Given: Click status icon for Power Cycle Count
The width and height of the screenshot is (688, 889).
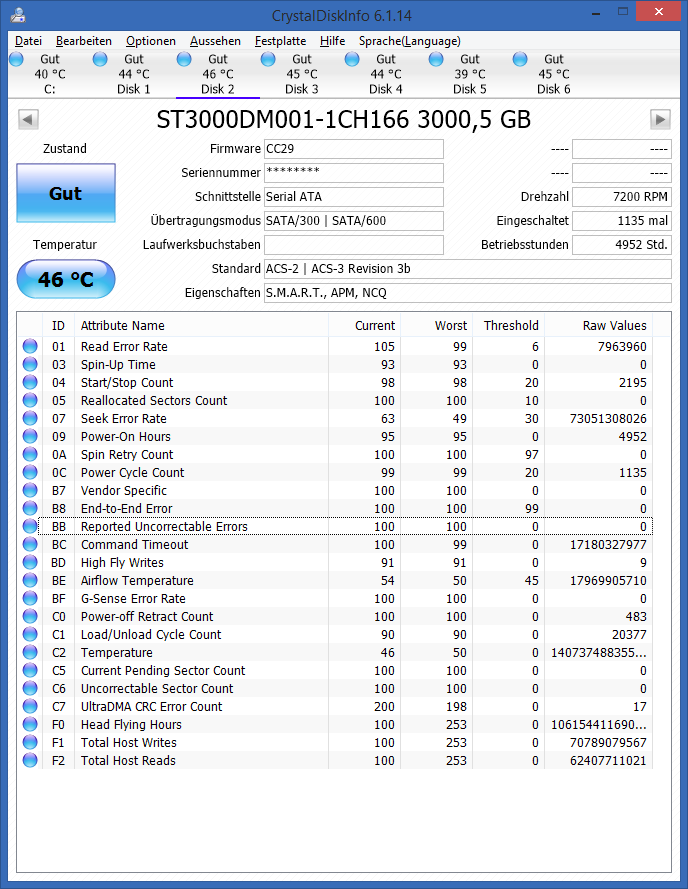Looking at the screenshot, I should tap(30, 472).
